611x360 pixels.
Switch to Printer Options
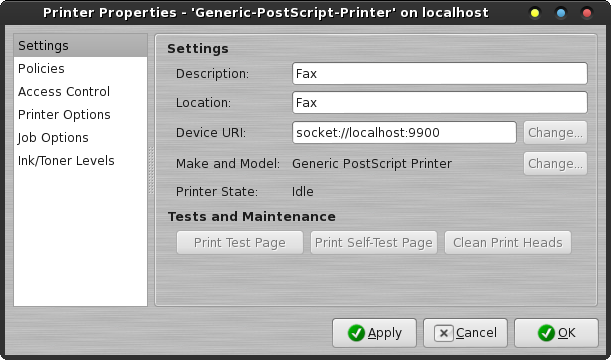click(80, 115)
